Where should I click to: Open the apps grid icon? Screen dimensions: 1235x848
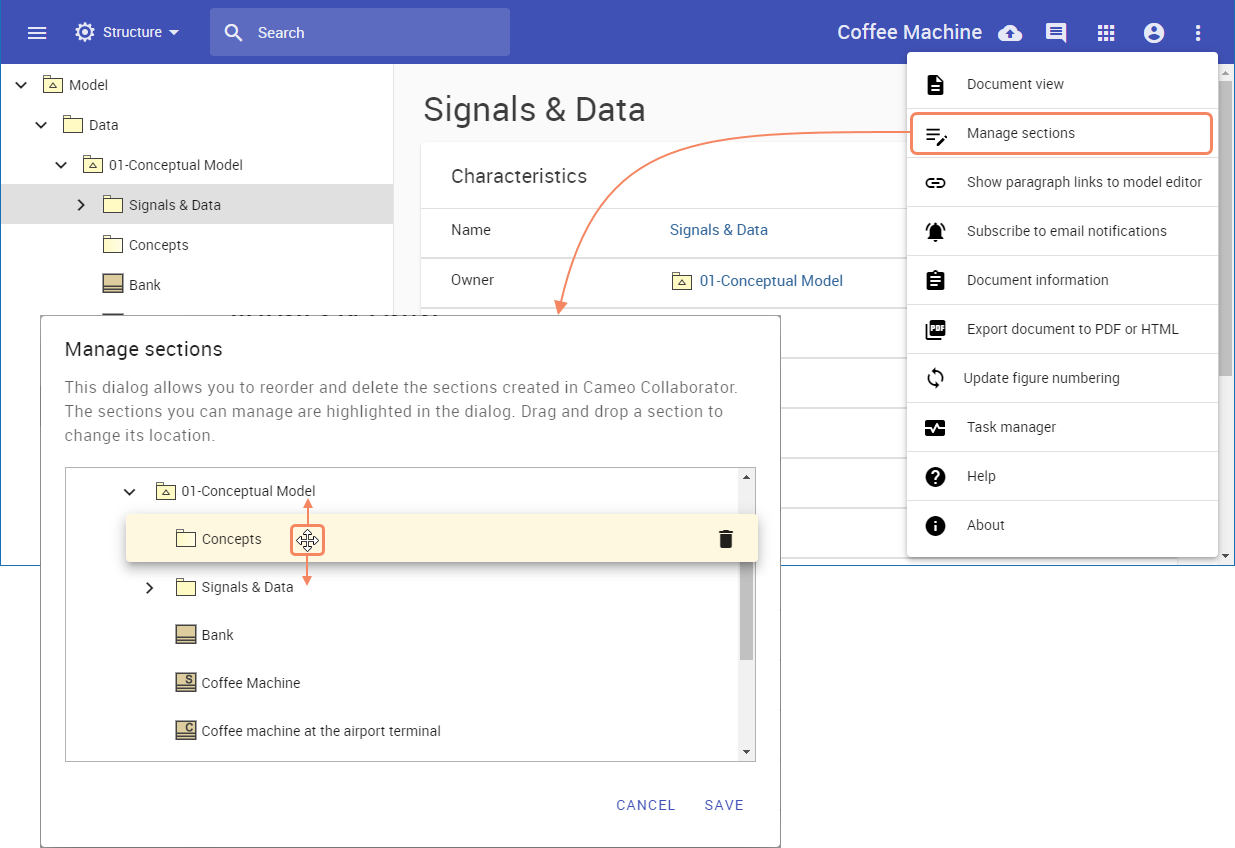coord(1105,33)
